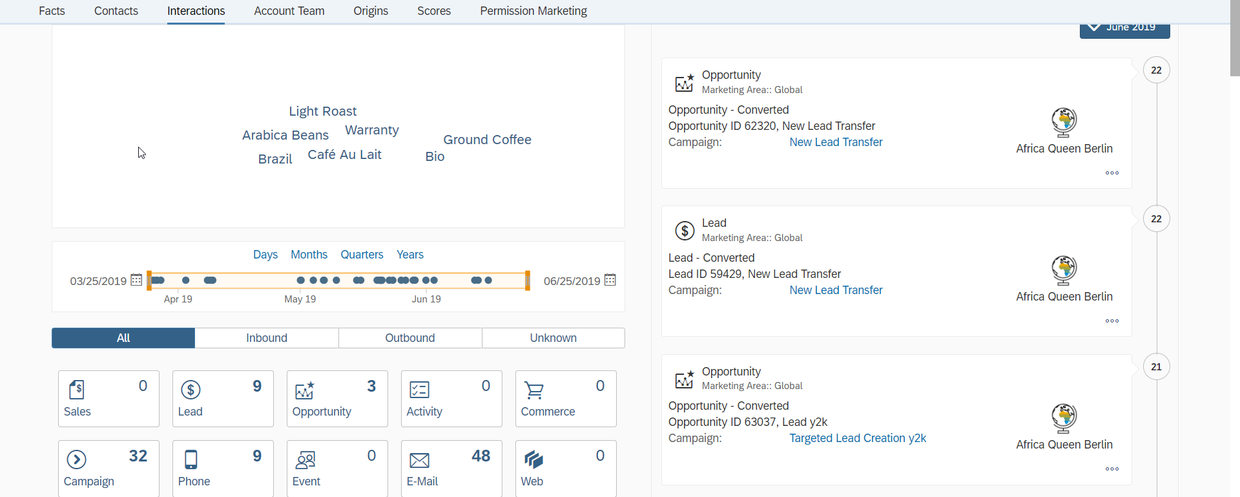1240x497 pixels.
Task: Select the E-Mail interaction tile
Action: click(x=451, y=468)
